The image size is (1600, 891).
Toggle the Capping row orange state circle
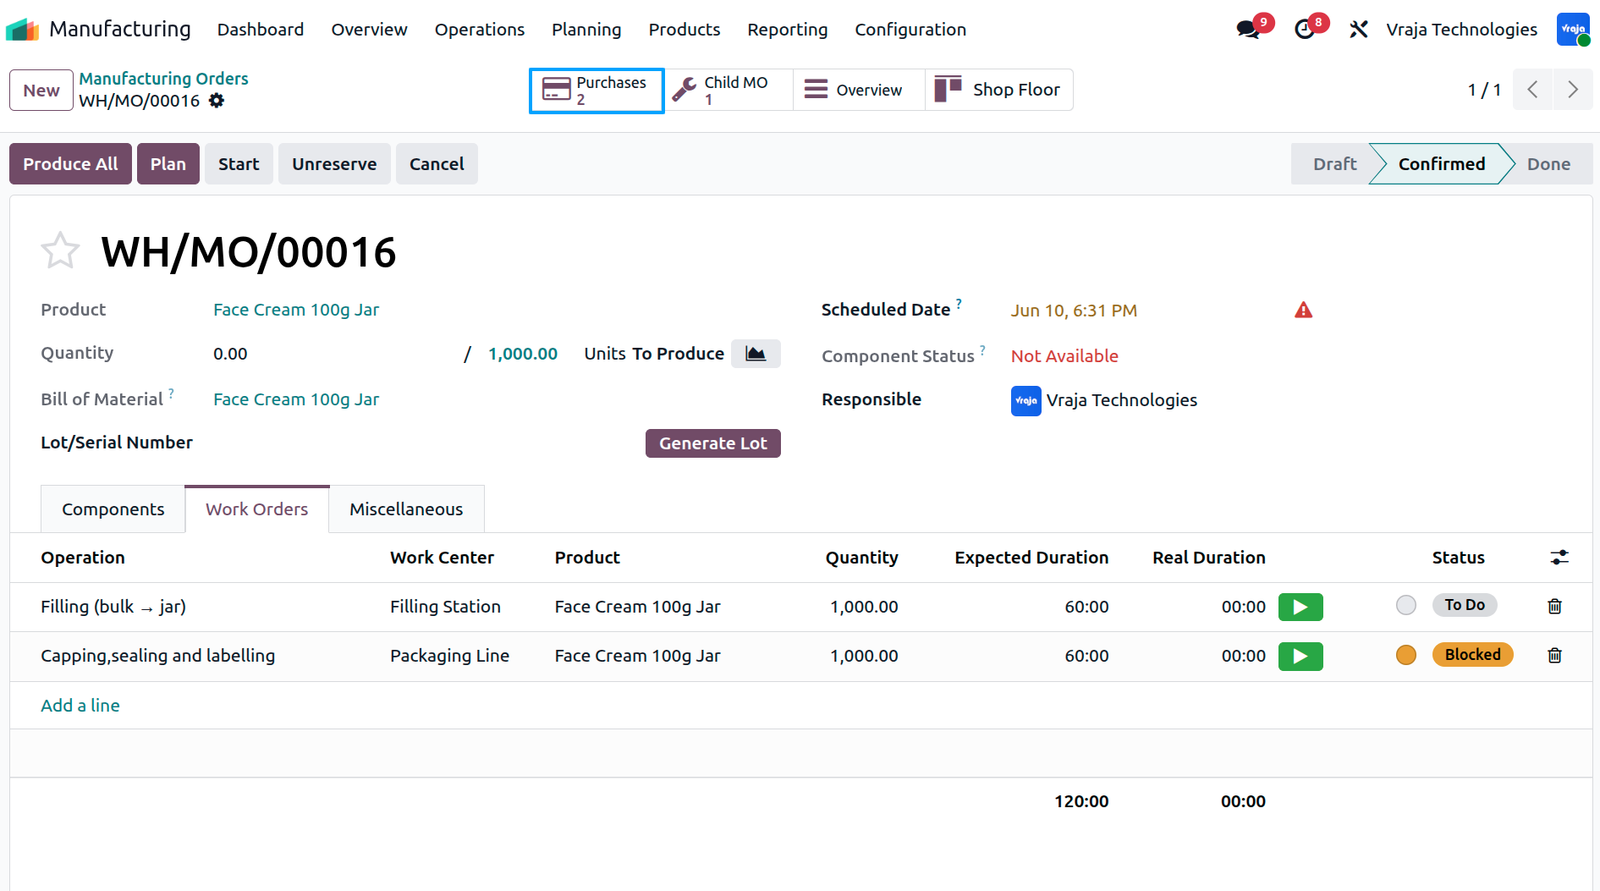[1406, 655]
